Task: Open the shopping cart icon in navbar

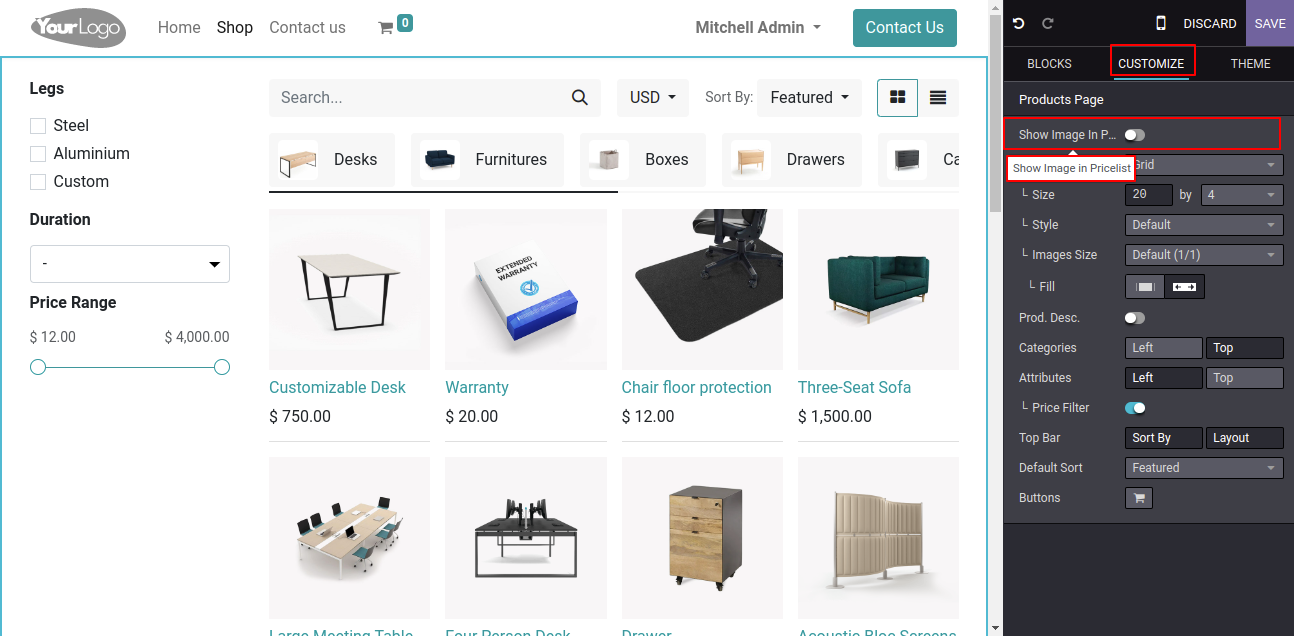Action: pyautogui.click(x=385, y=28)
